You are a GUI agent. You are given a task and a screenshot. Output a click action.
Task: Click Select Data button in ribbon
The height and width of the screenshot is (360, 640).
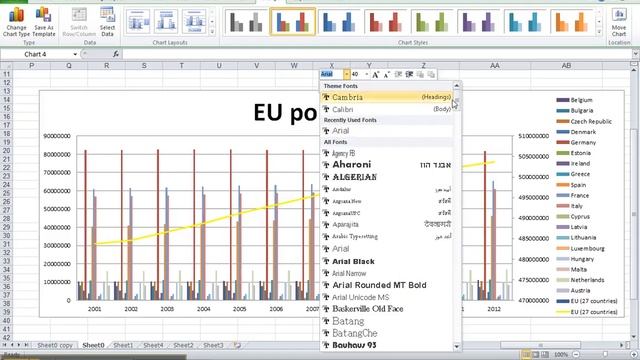click(107, 23)
